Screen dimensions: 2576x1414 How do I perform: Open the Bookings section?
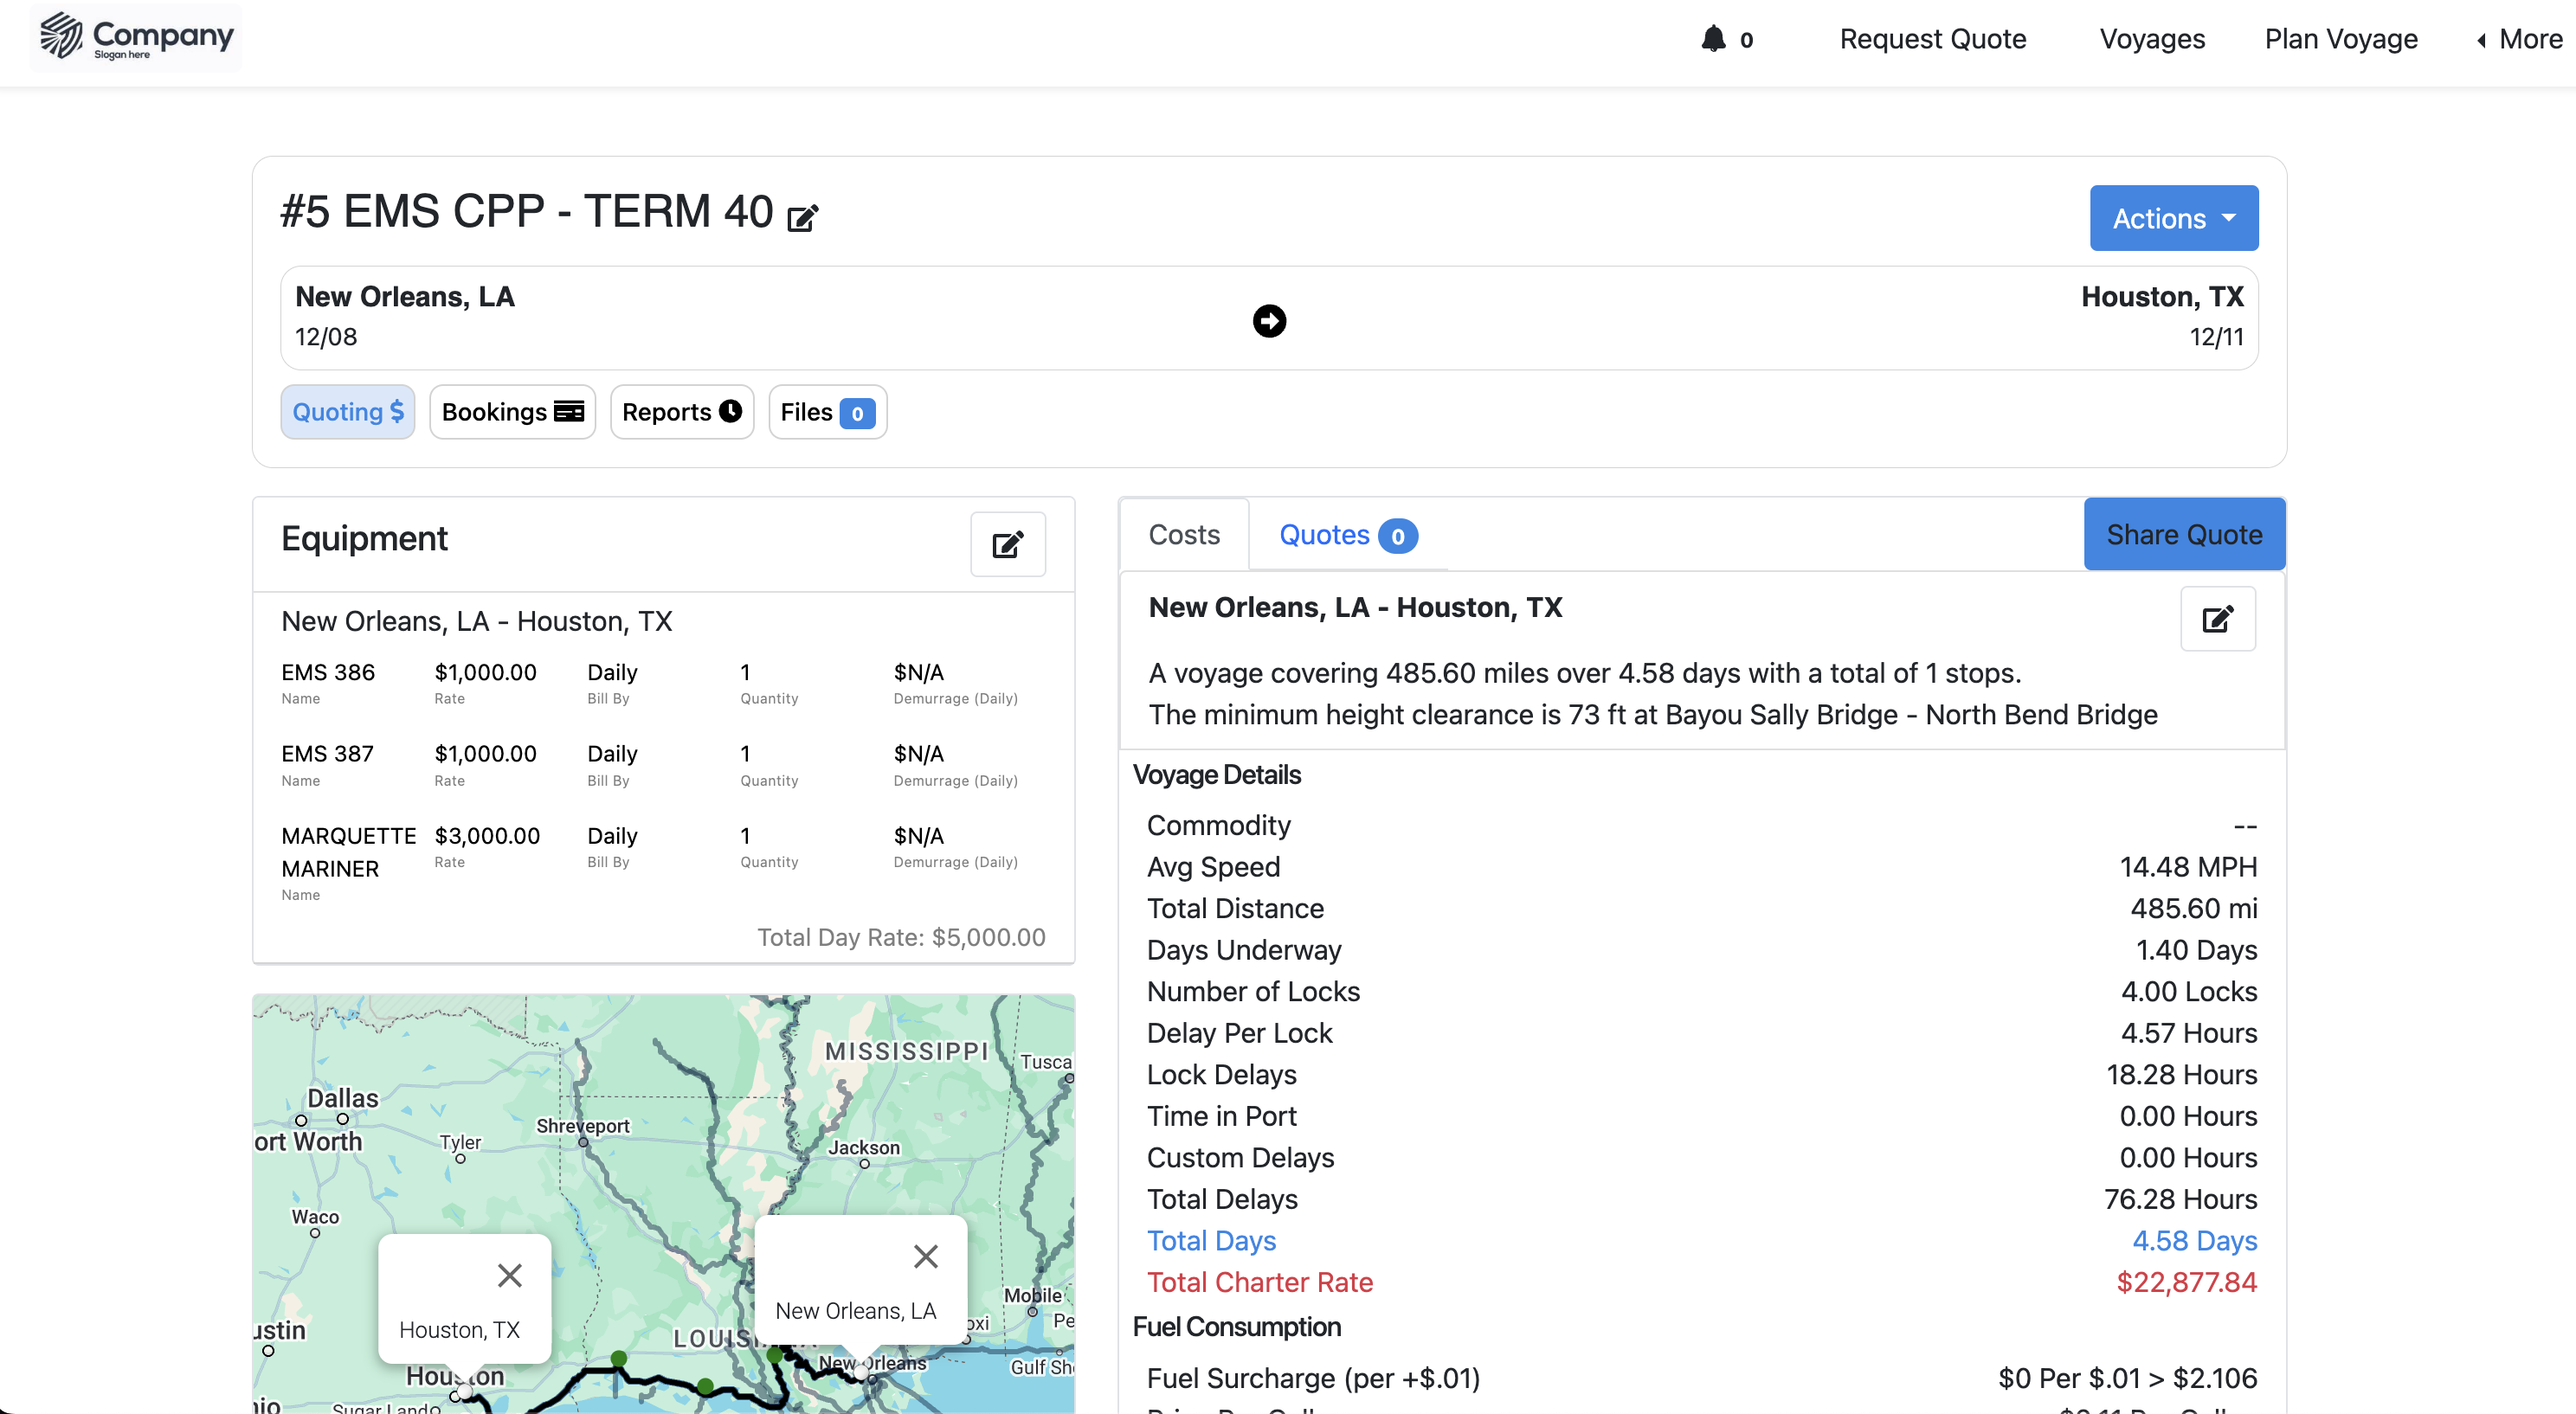coord(512,412)
